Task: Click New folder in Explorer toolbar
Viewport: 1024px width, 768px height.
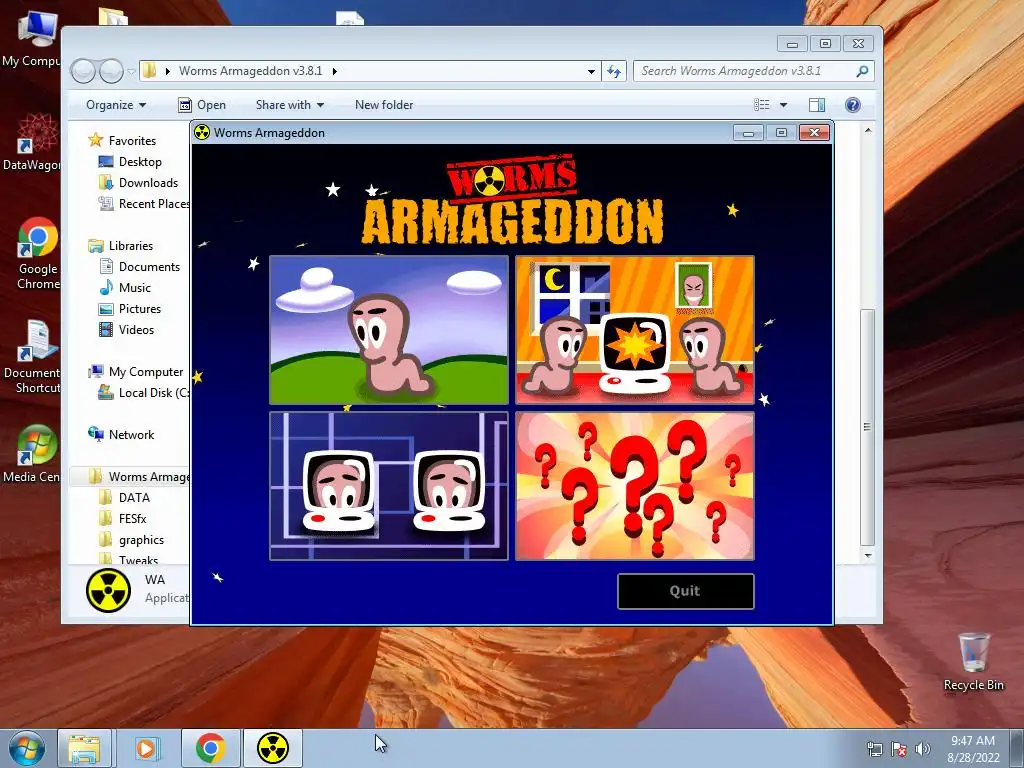Action: click(x=384, y=104)
